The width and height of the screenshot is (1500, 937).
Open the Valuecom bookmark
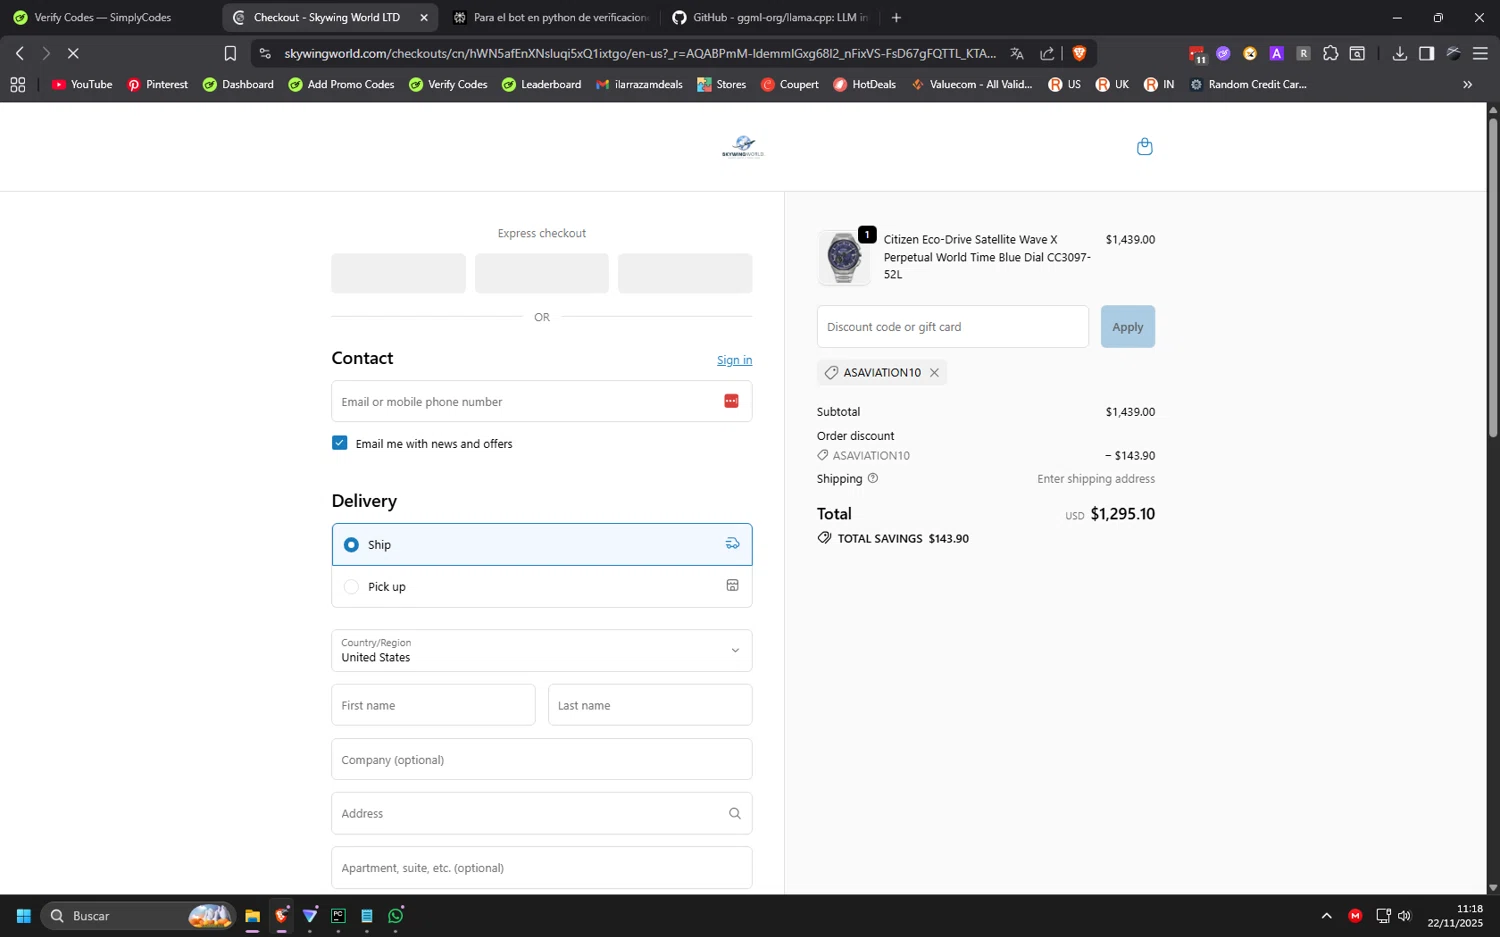coord(971,85)
